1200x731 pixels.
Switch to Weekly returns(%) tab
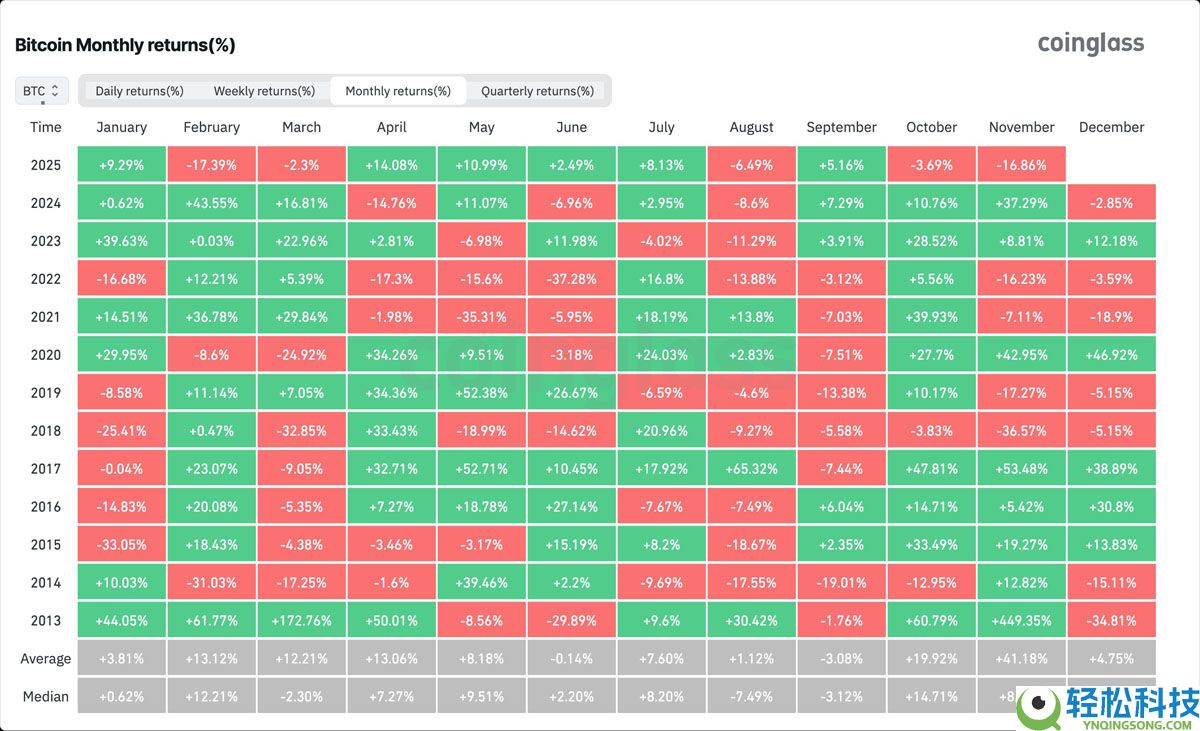264,91
